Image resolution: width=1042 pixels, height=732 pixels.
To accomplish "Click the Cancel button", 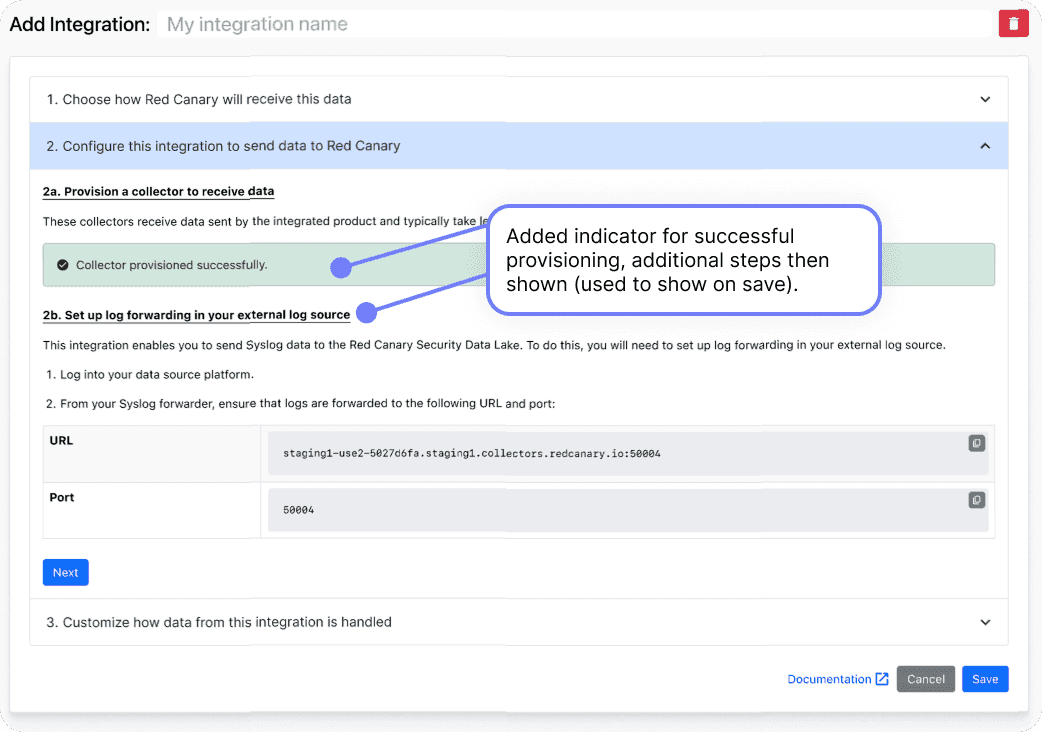I will pos(926,679).
